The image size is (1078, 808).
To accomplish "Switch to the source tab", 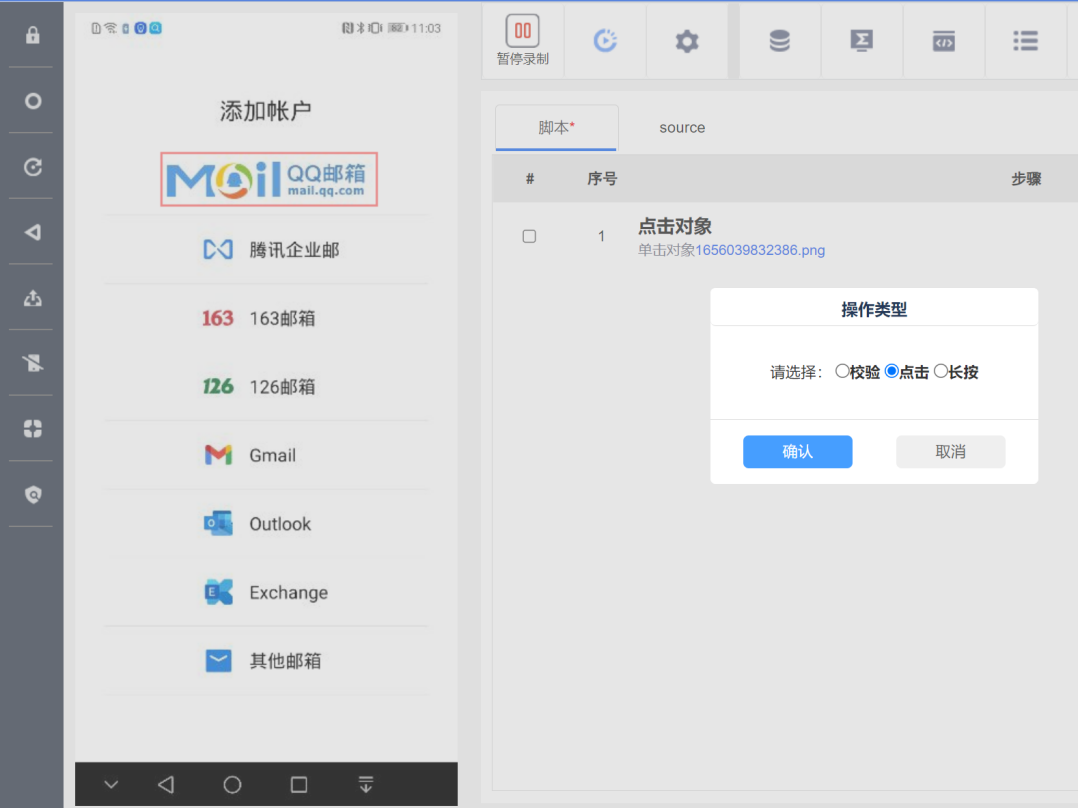I will point(682,128).
